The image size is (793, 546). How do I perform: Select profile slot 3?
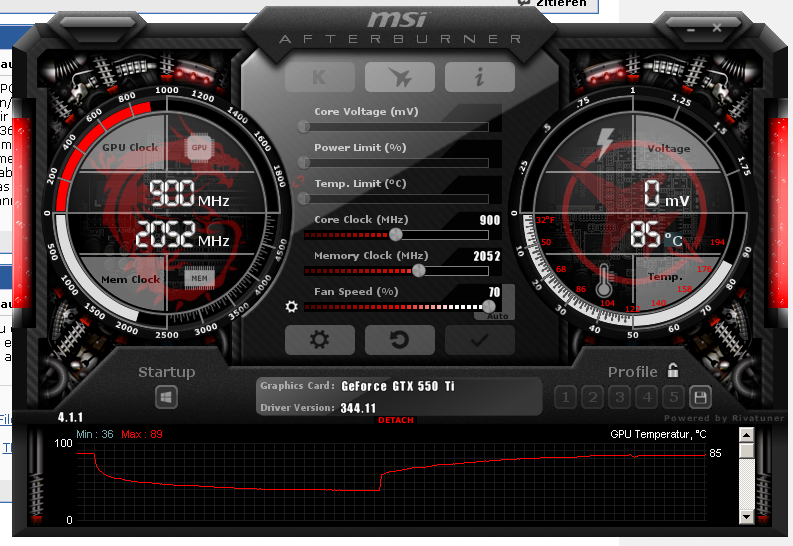point(620,397)
